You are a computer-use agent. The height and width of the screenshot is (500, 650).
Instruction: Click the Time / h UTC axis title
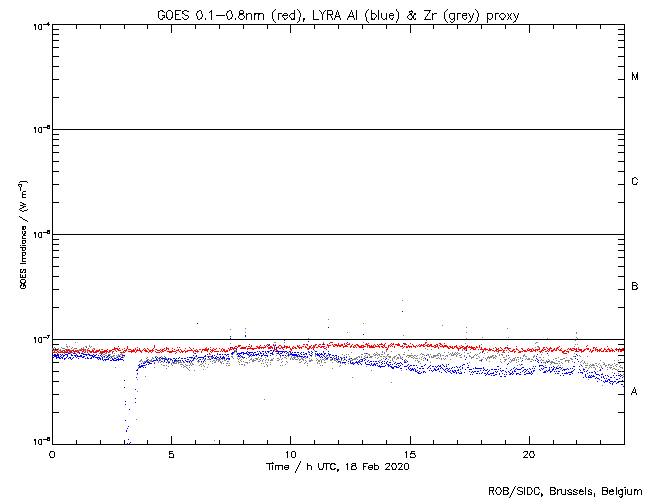[338, 466]
